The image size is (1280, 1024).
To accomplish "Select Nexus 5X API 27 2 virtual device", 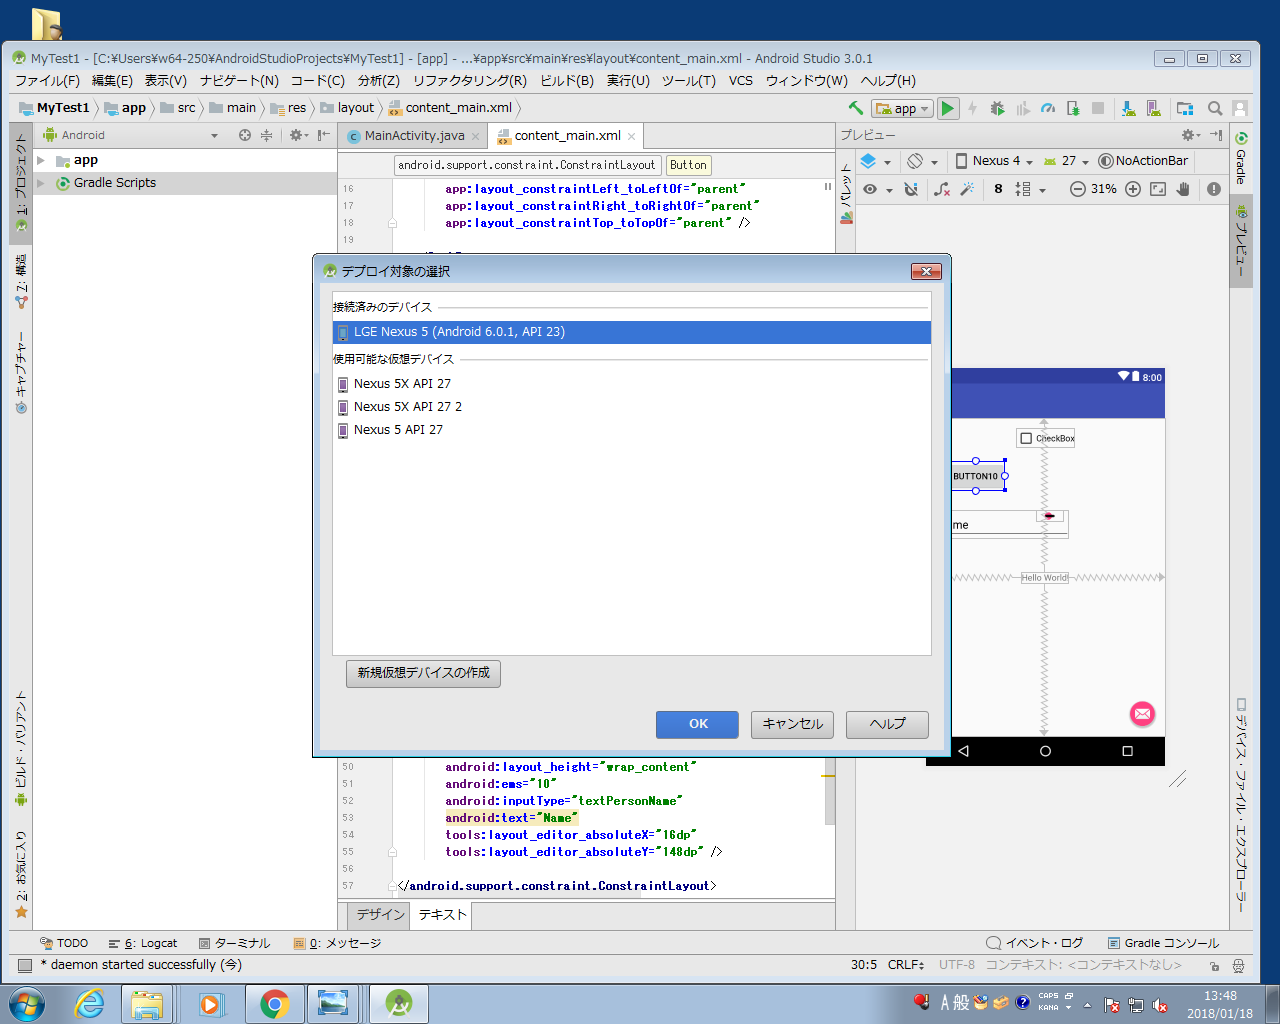I will [632, 407].
